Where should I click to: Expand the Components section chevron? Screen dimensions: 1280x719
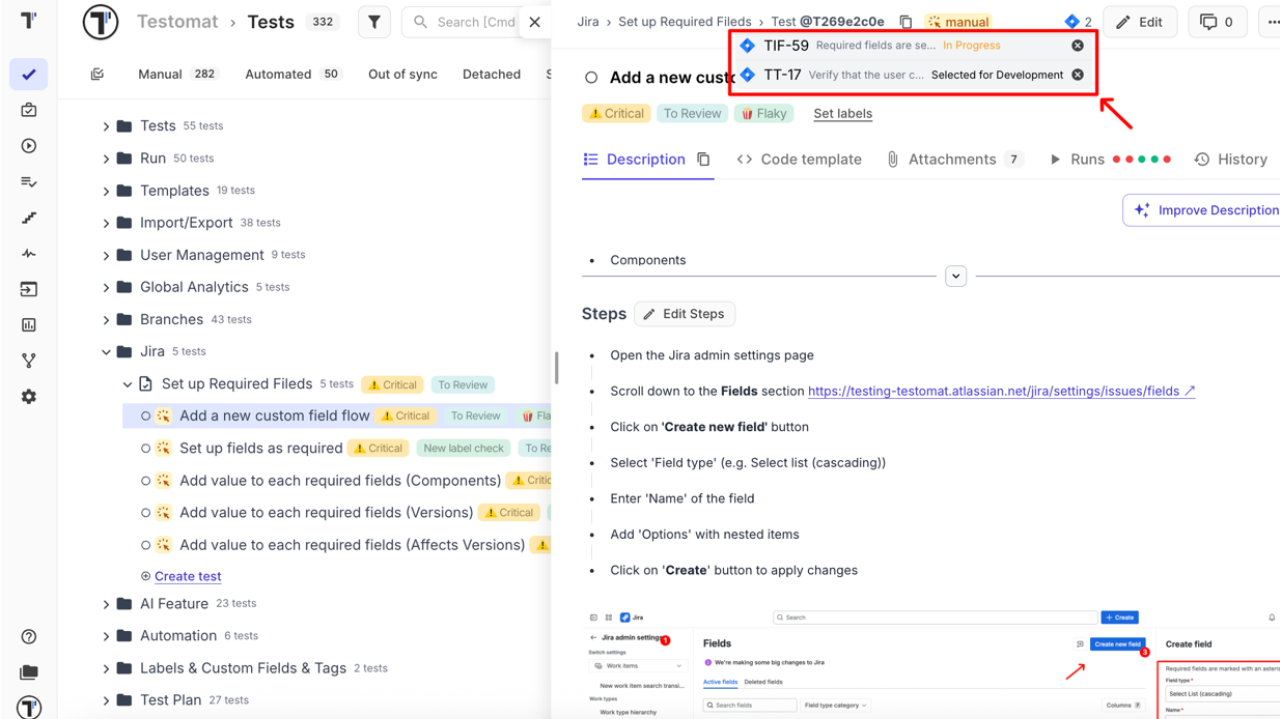pyautogui.click(x=956, y=275)
